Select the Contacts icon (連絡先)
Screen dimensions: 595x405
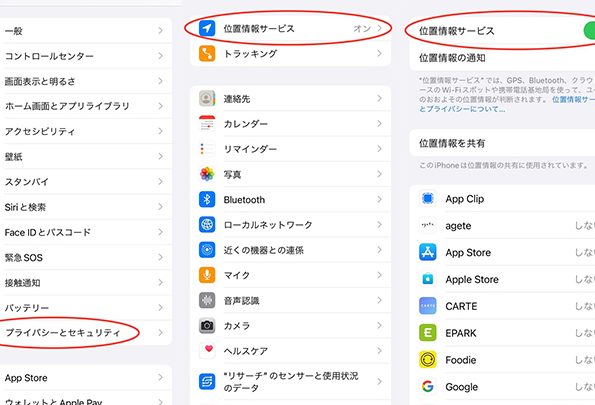[207, 98]
